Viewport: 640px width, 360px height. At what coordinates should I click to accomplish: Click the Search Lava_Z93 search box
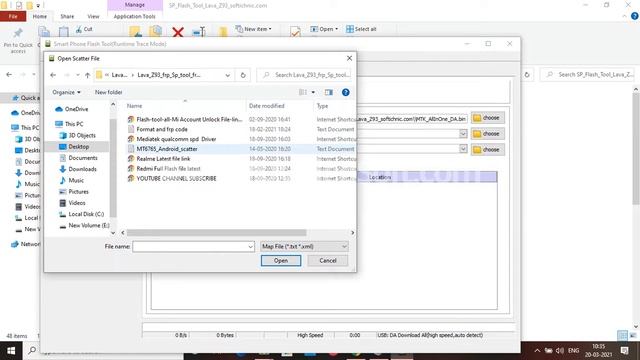tap(304, 75)
